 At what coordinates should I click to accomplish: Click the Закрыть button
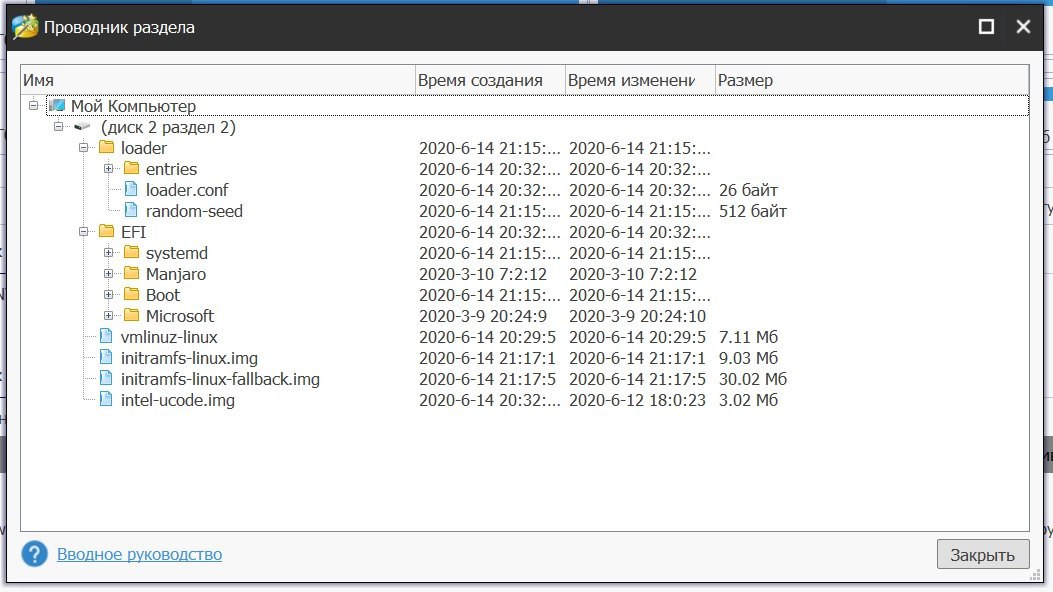click(982, 554)
